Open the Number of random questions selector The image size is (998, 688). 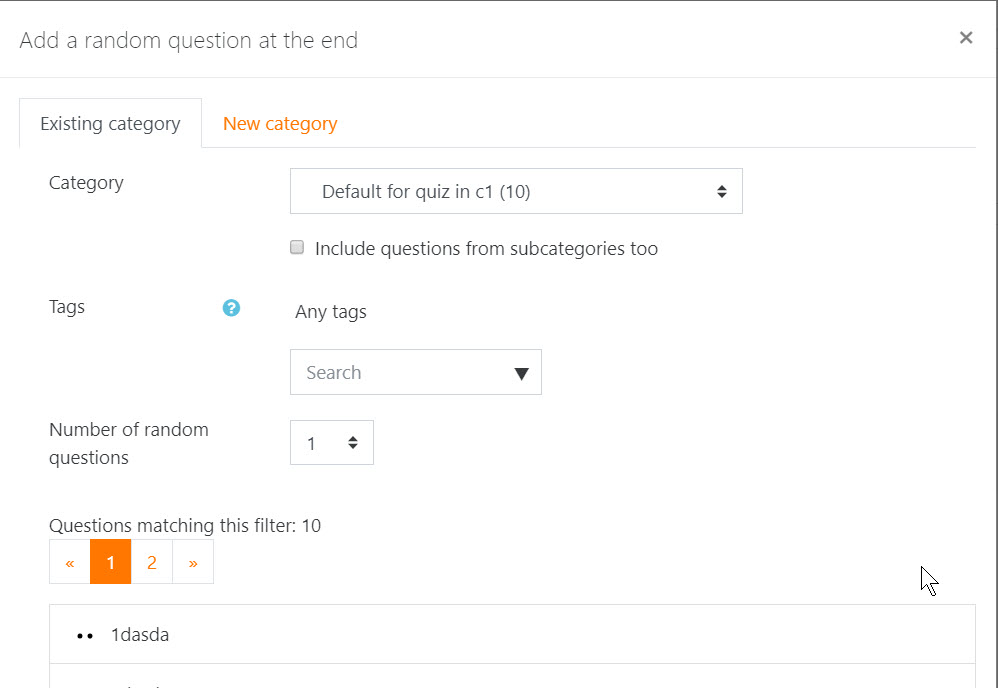pyautogui.click(x=332, y=442)
